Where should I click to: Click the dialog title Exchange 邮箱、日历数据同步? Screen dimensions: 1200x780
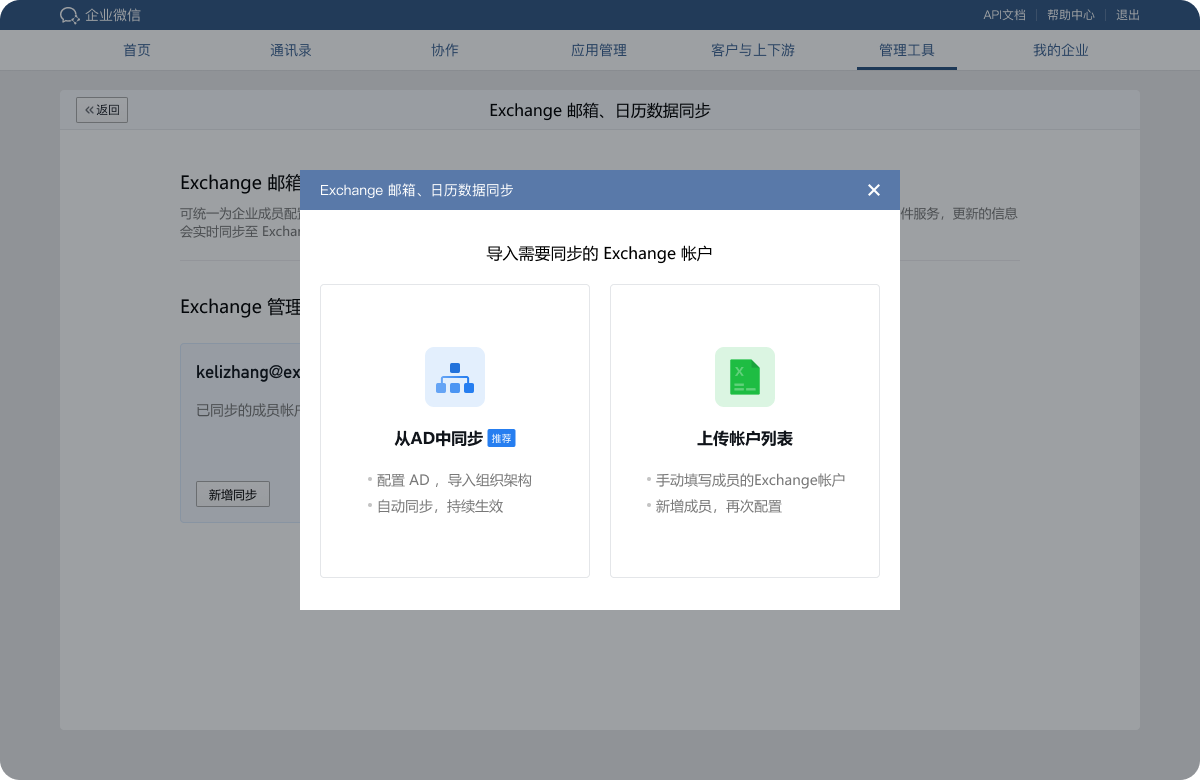[x=417, y=190]
